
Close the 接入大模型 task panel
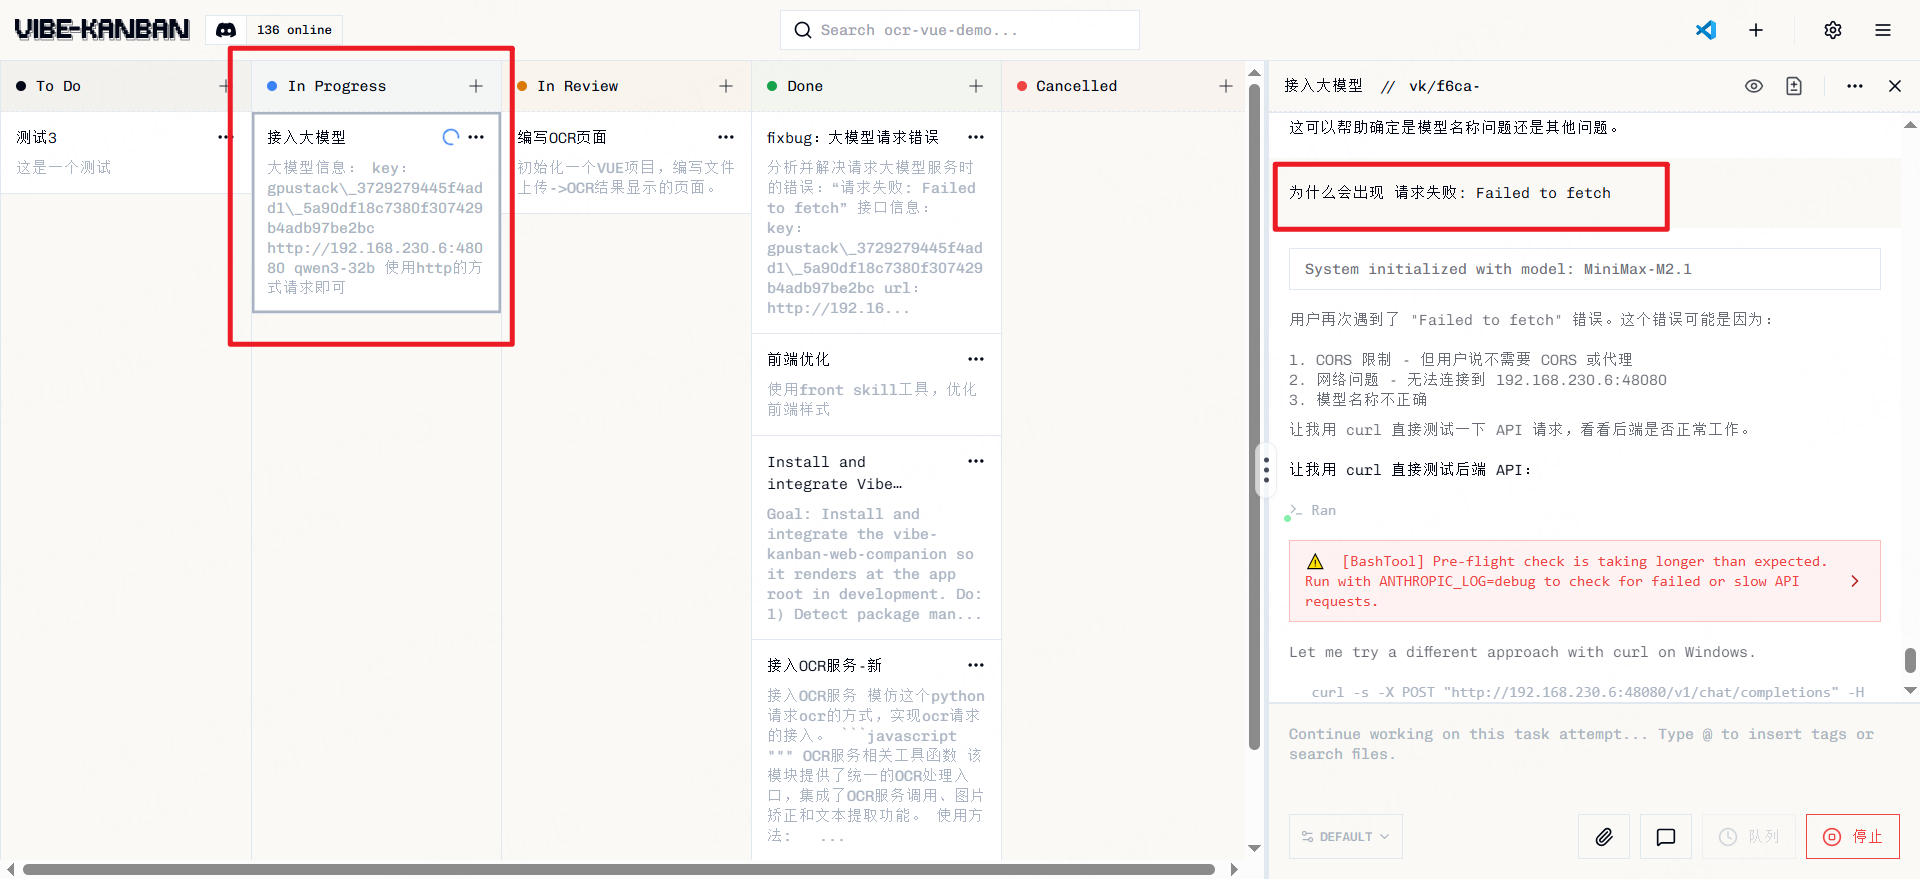(1895, 86)
